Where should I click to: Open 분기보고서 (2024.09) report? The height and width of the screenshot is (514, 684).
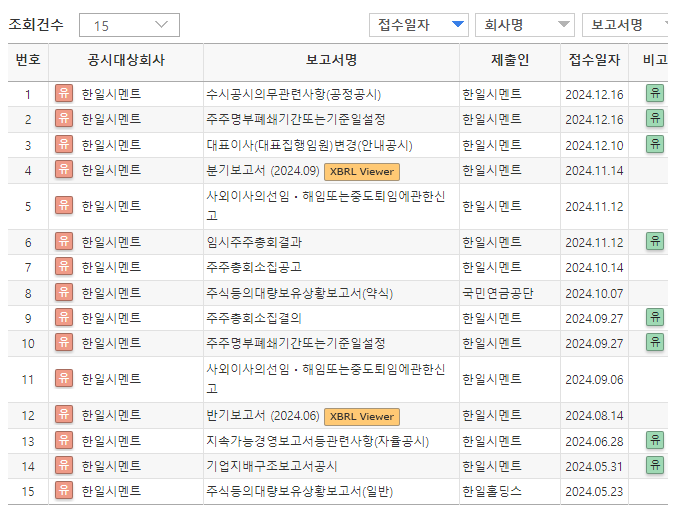[263, 170]
